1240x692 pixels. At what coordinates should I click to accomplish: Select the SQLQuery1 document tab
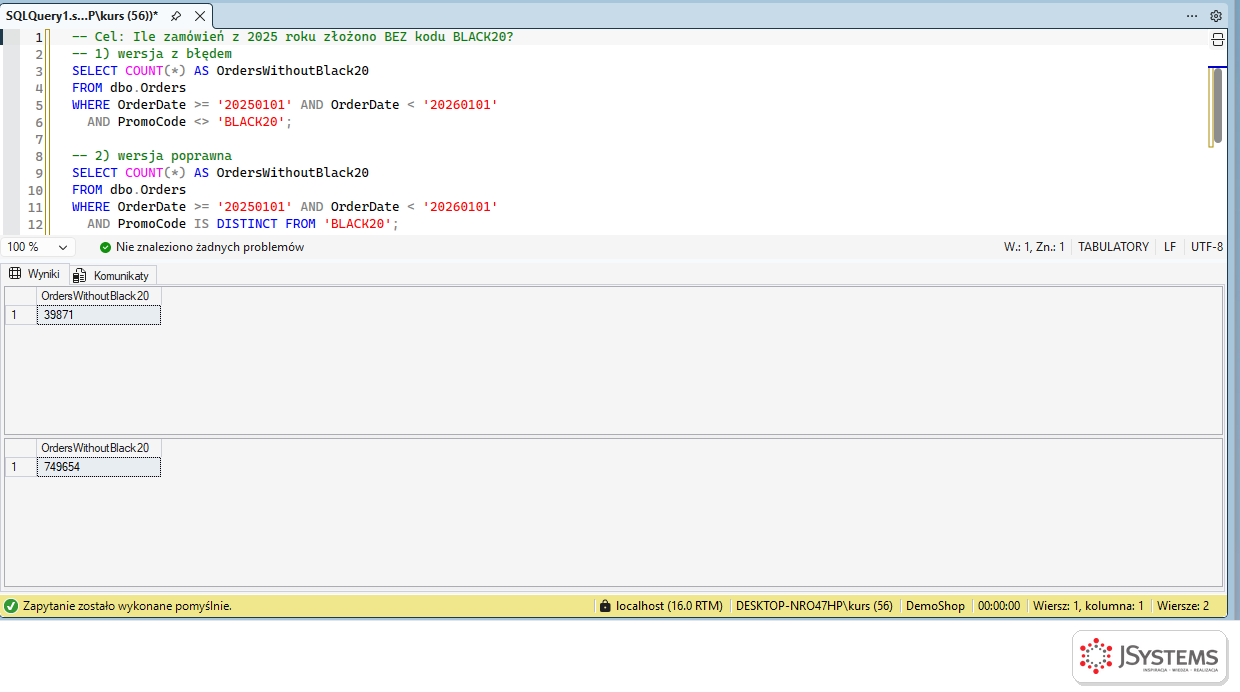click(82, 16)
